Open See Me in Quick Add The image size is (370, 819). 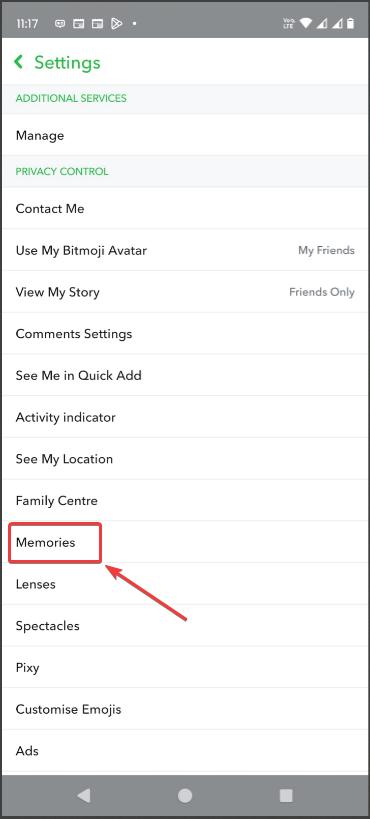pos(185,376)
